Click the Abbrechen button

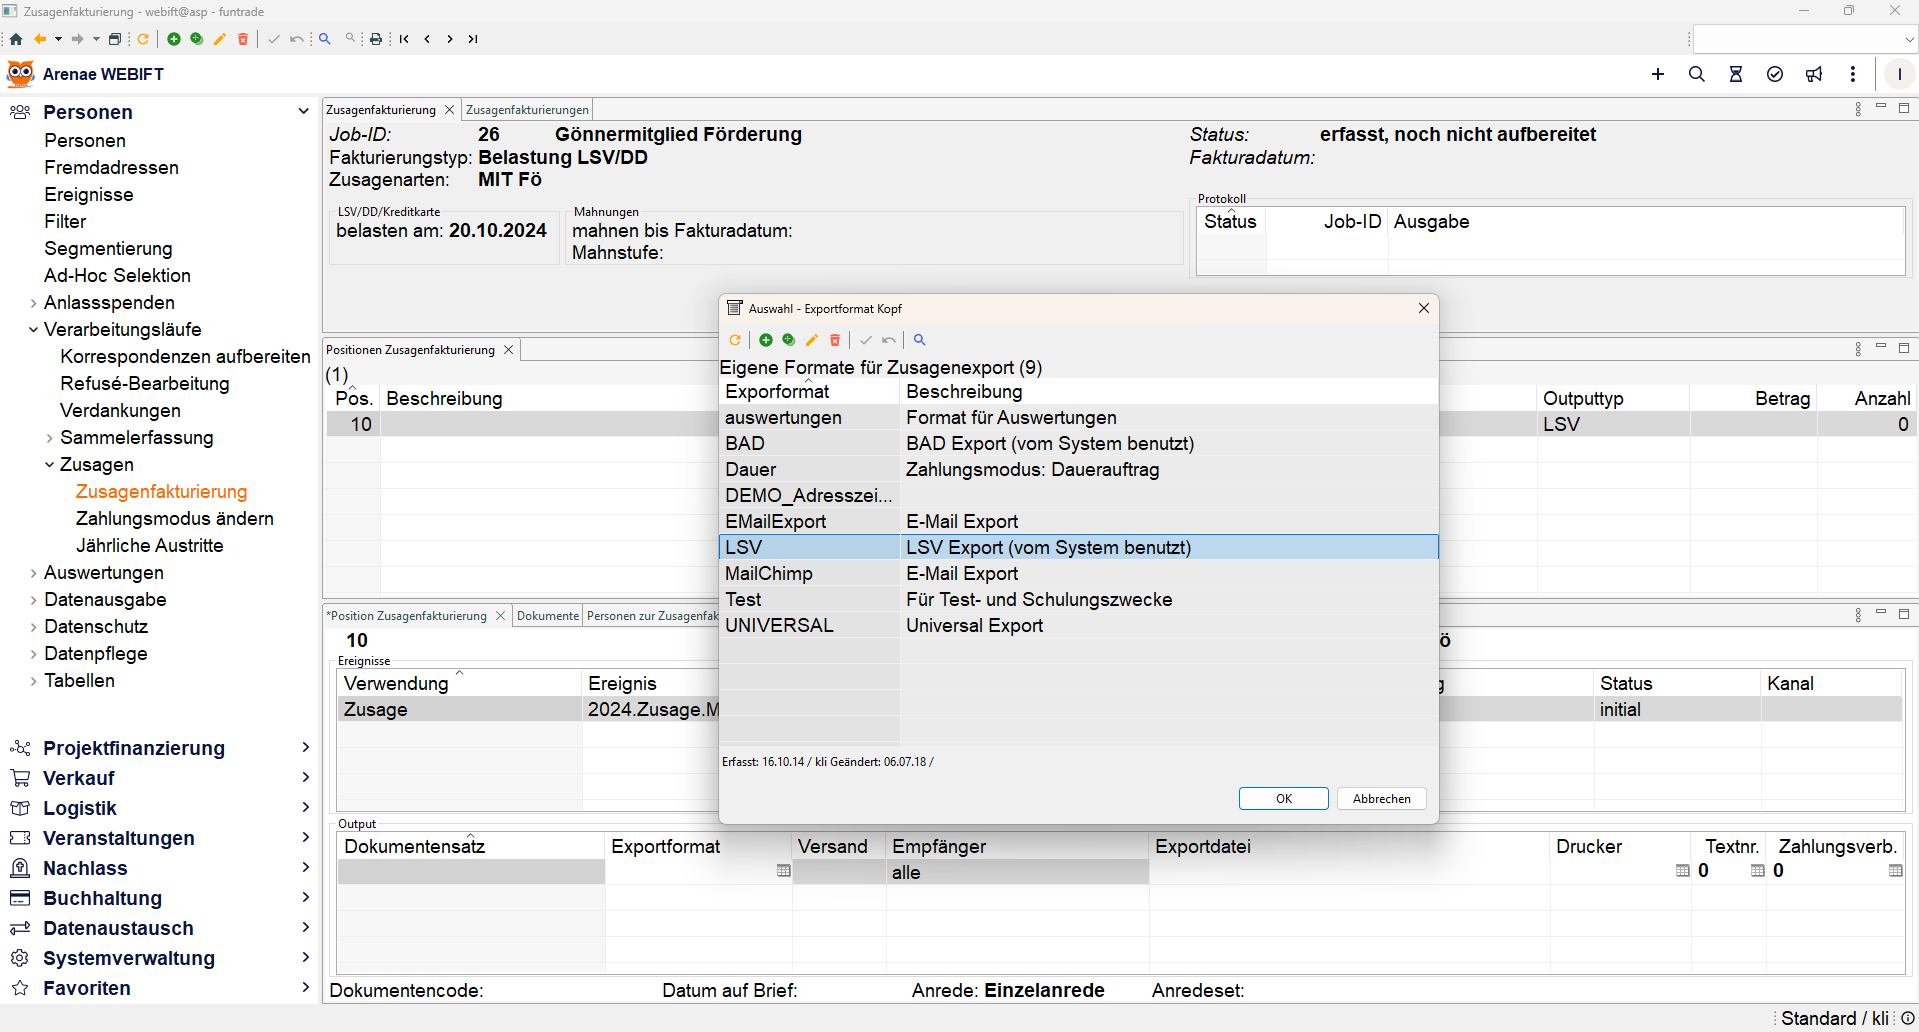(x=1381, y=798)
